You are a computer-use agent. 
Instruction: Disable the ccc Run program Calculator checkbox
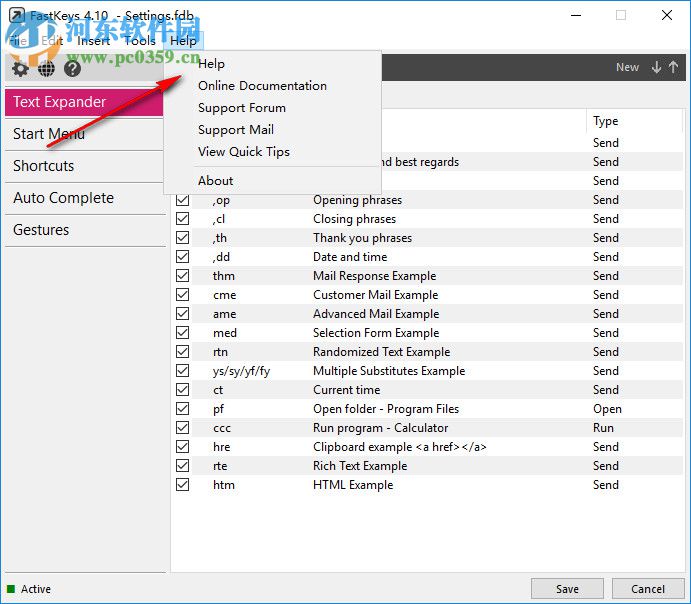pyautogui.click(x=182, y=428)
